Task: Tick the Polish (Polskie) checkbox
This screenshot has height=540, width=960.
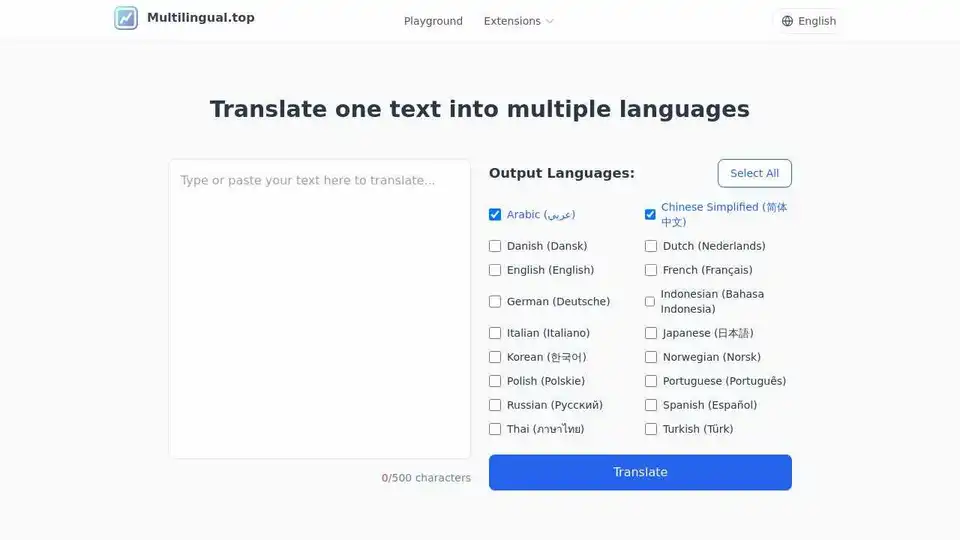Action: coord(495,381)
